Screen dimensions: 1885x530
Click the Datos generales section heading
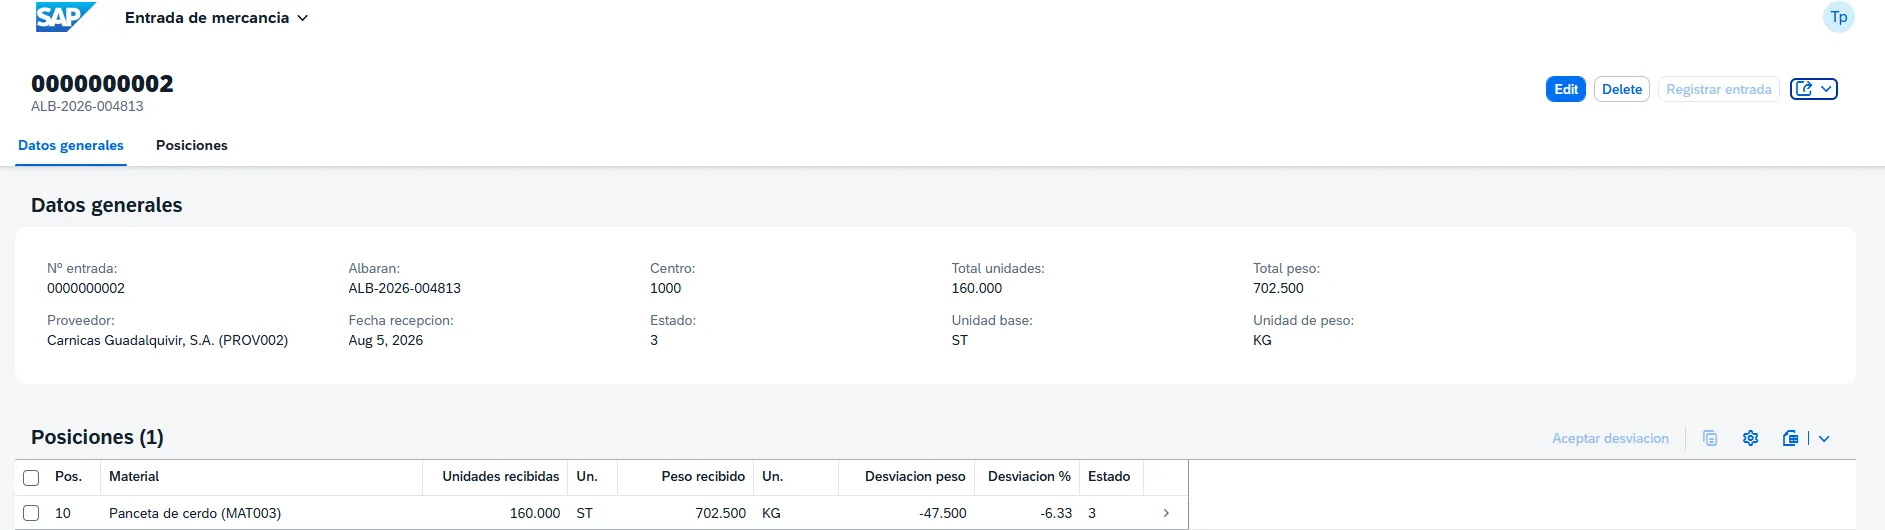(x=107, y=205)
